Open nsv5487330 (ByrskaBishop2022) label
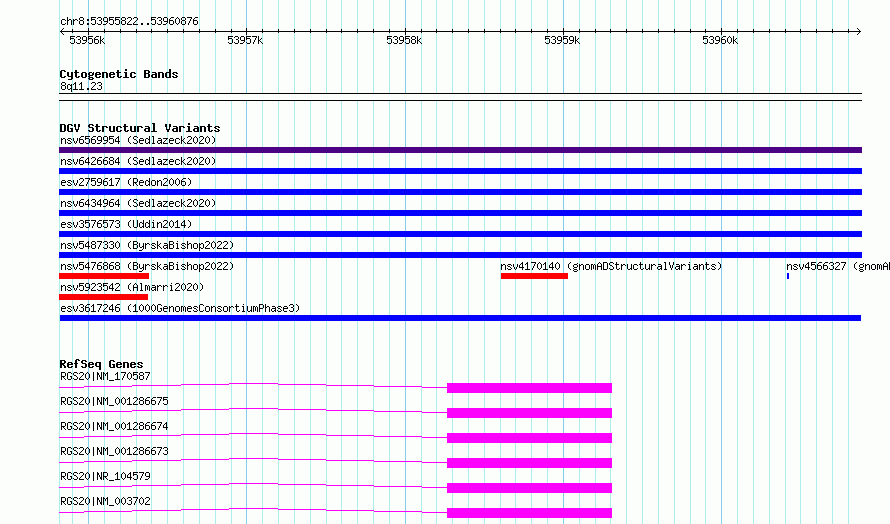The width and height of the screenshot is (890, 524). coord(147,245)
